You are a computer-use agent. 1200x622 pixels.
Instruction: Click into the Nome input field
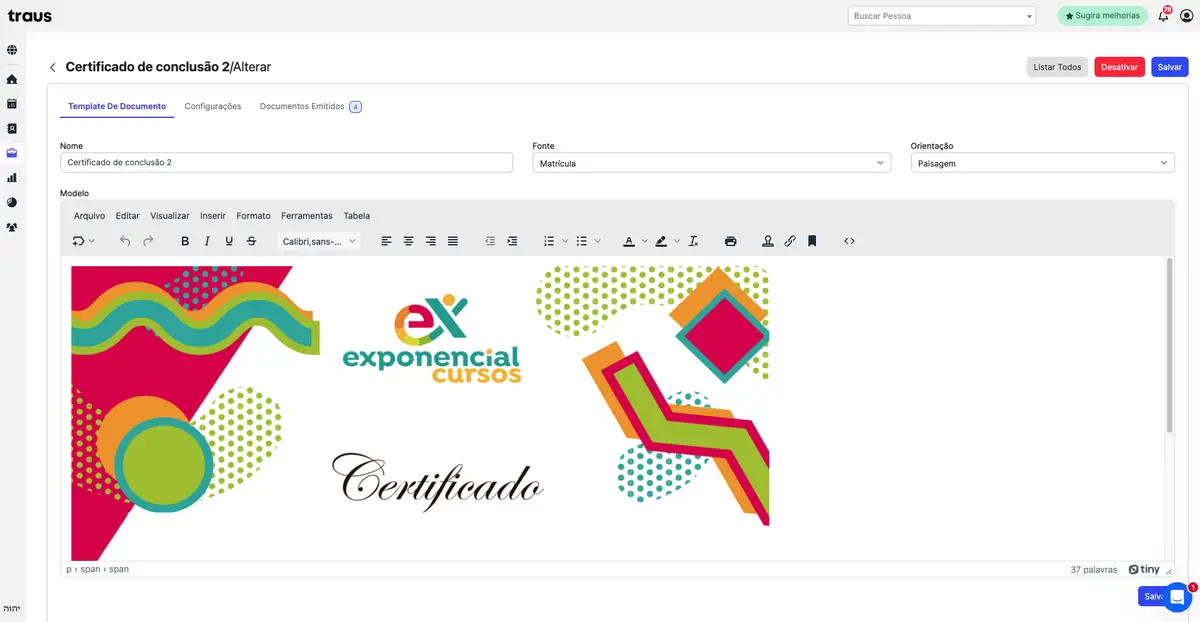point(286,162)
